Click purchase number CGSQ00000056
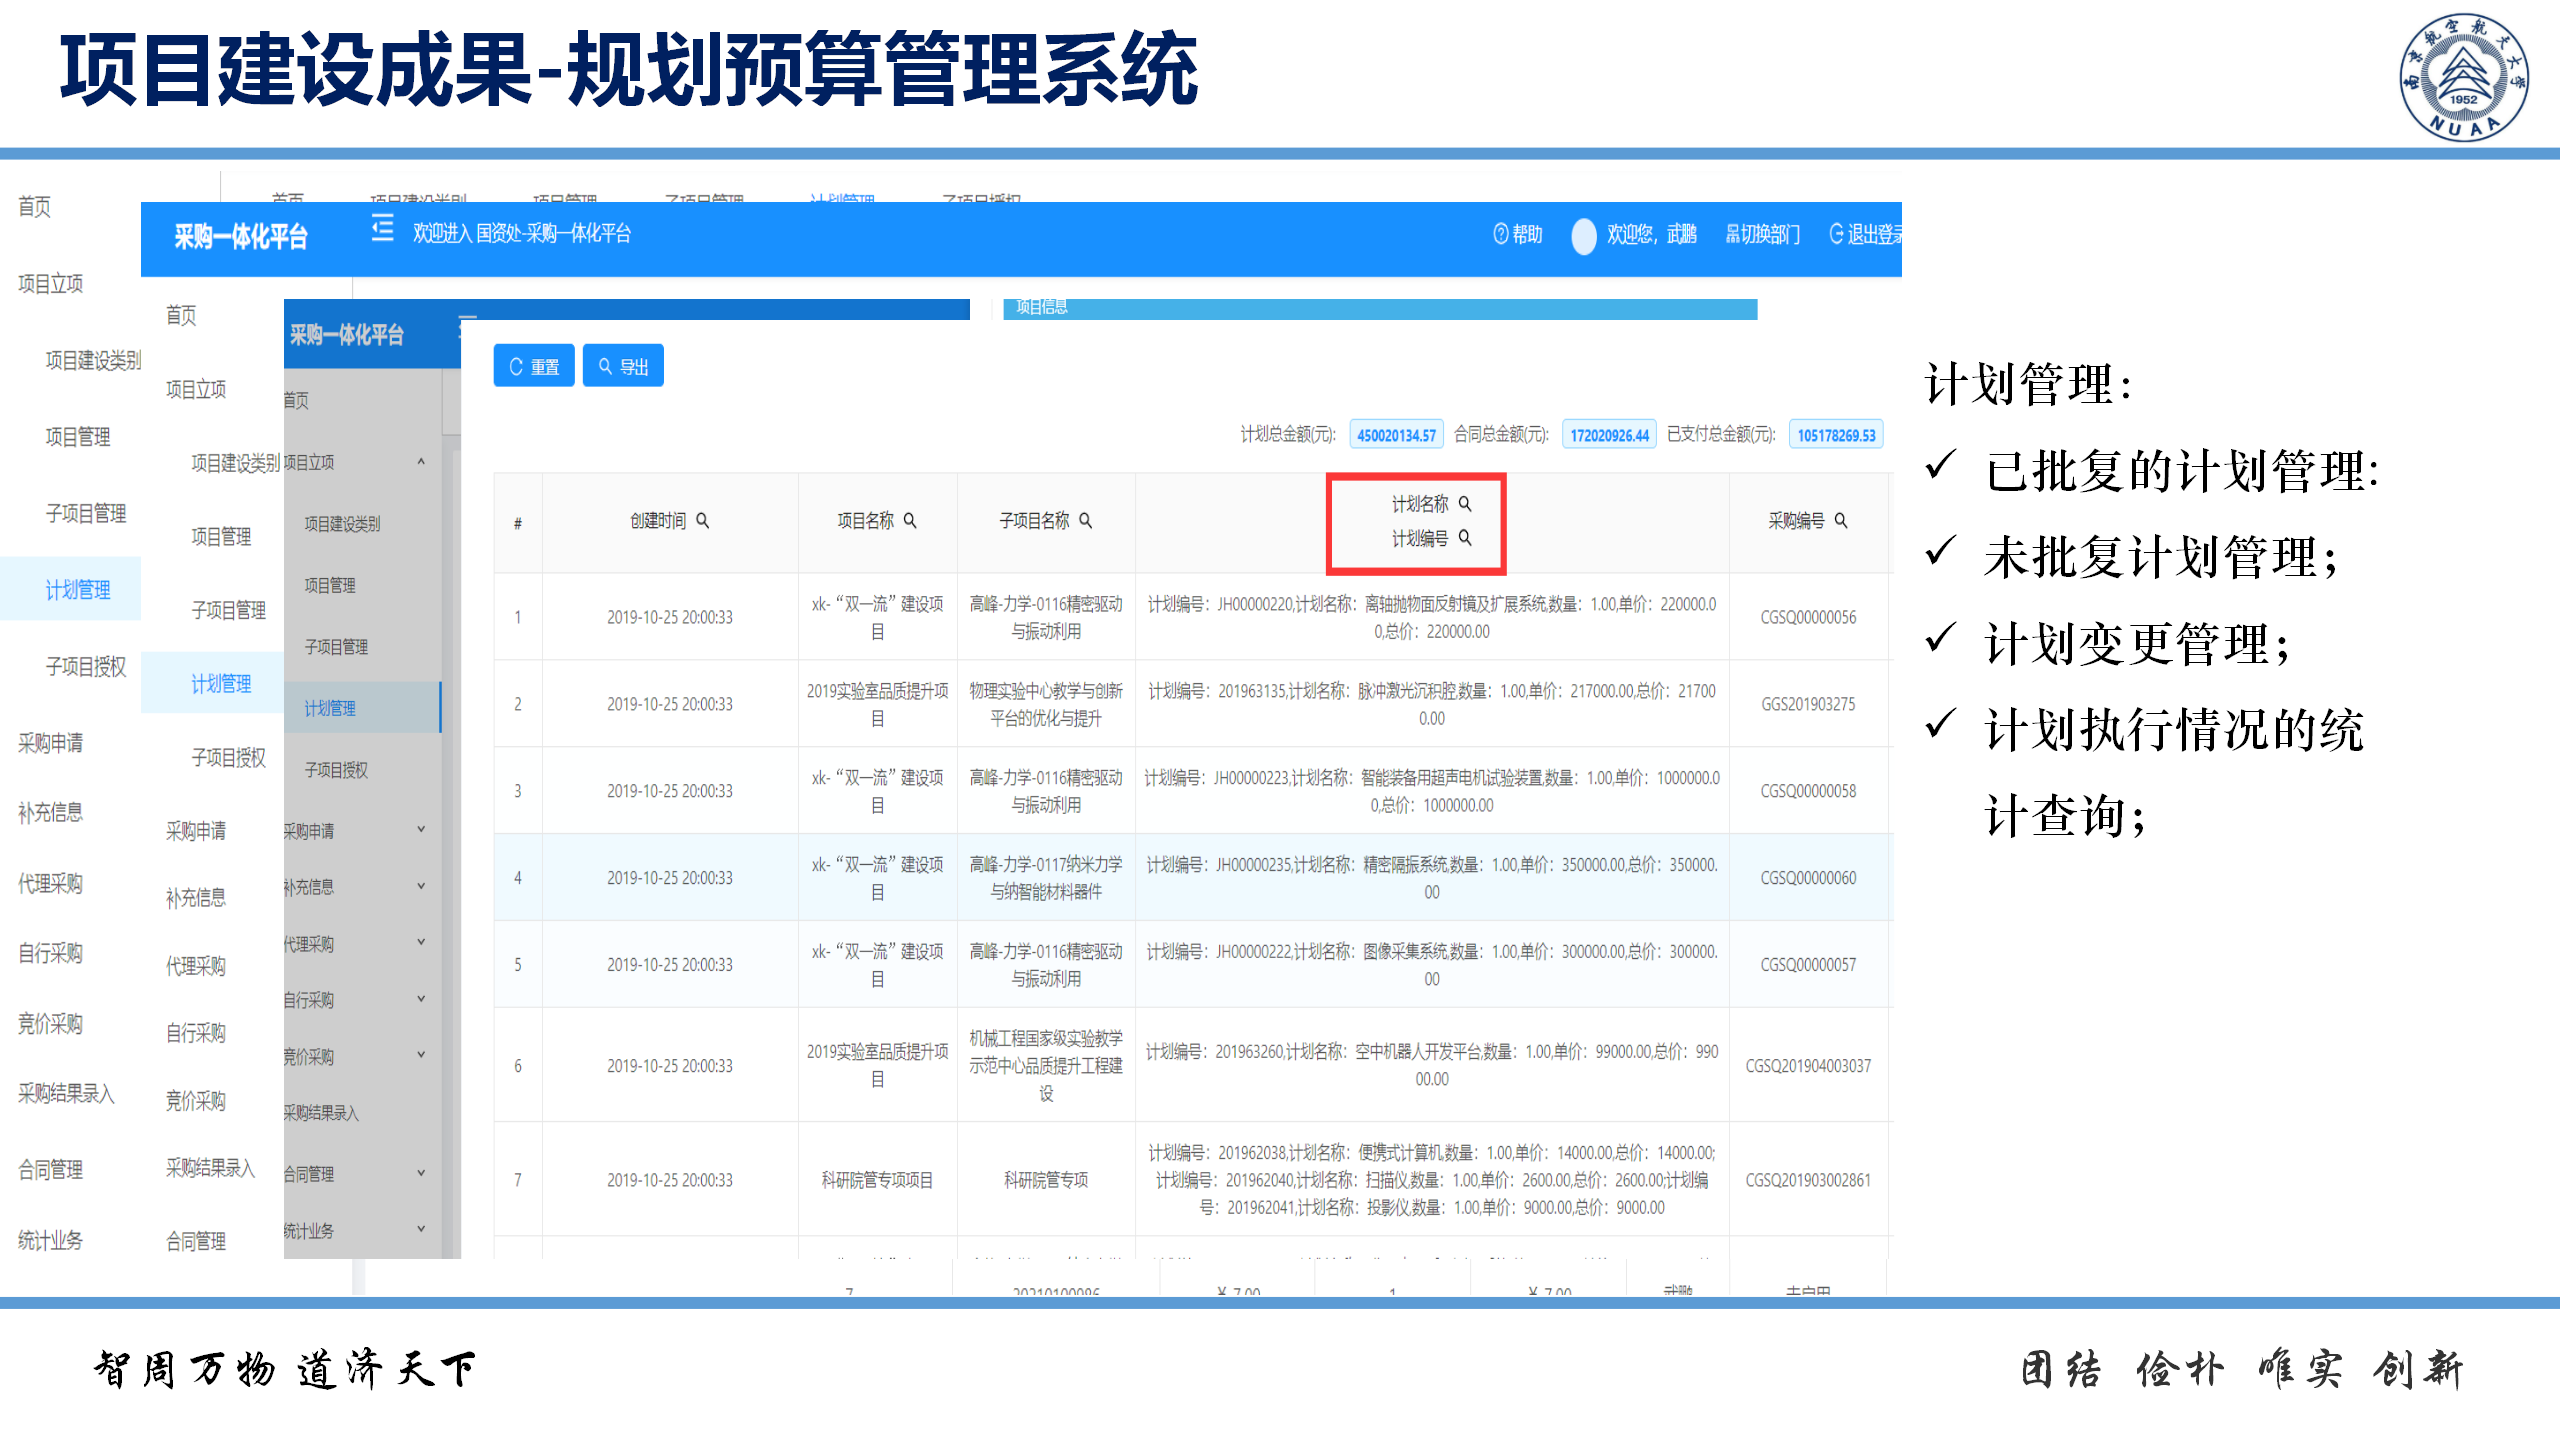The image size is (2560, 1440). pos(1808,617)
